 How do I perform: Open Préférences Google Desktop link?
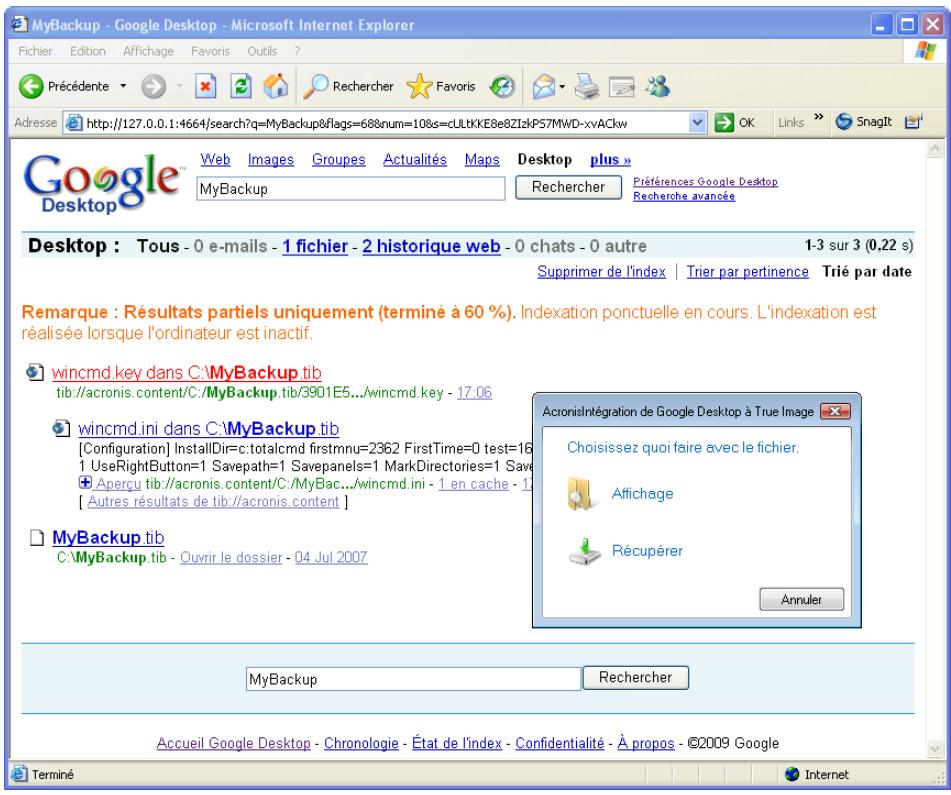tap(705, 181)
